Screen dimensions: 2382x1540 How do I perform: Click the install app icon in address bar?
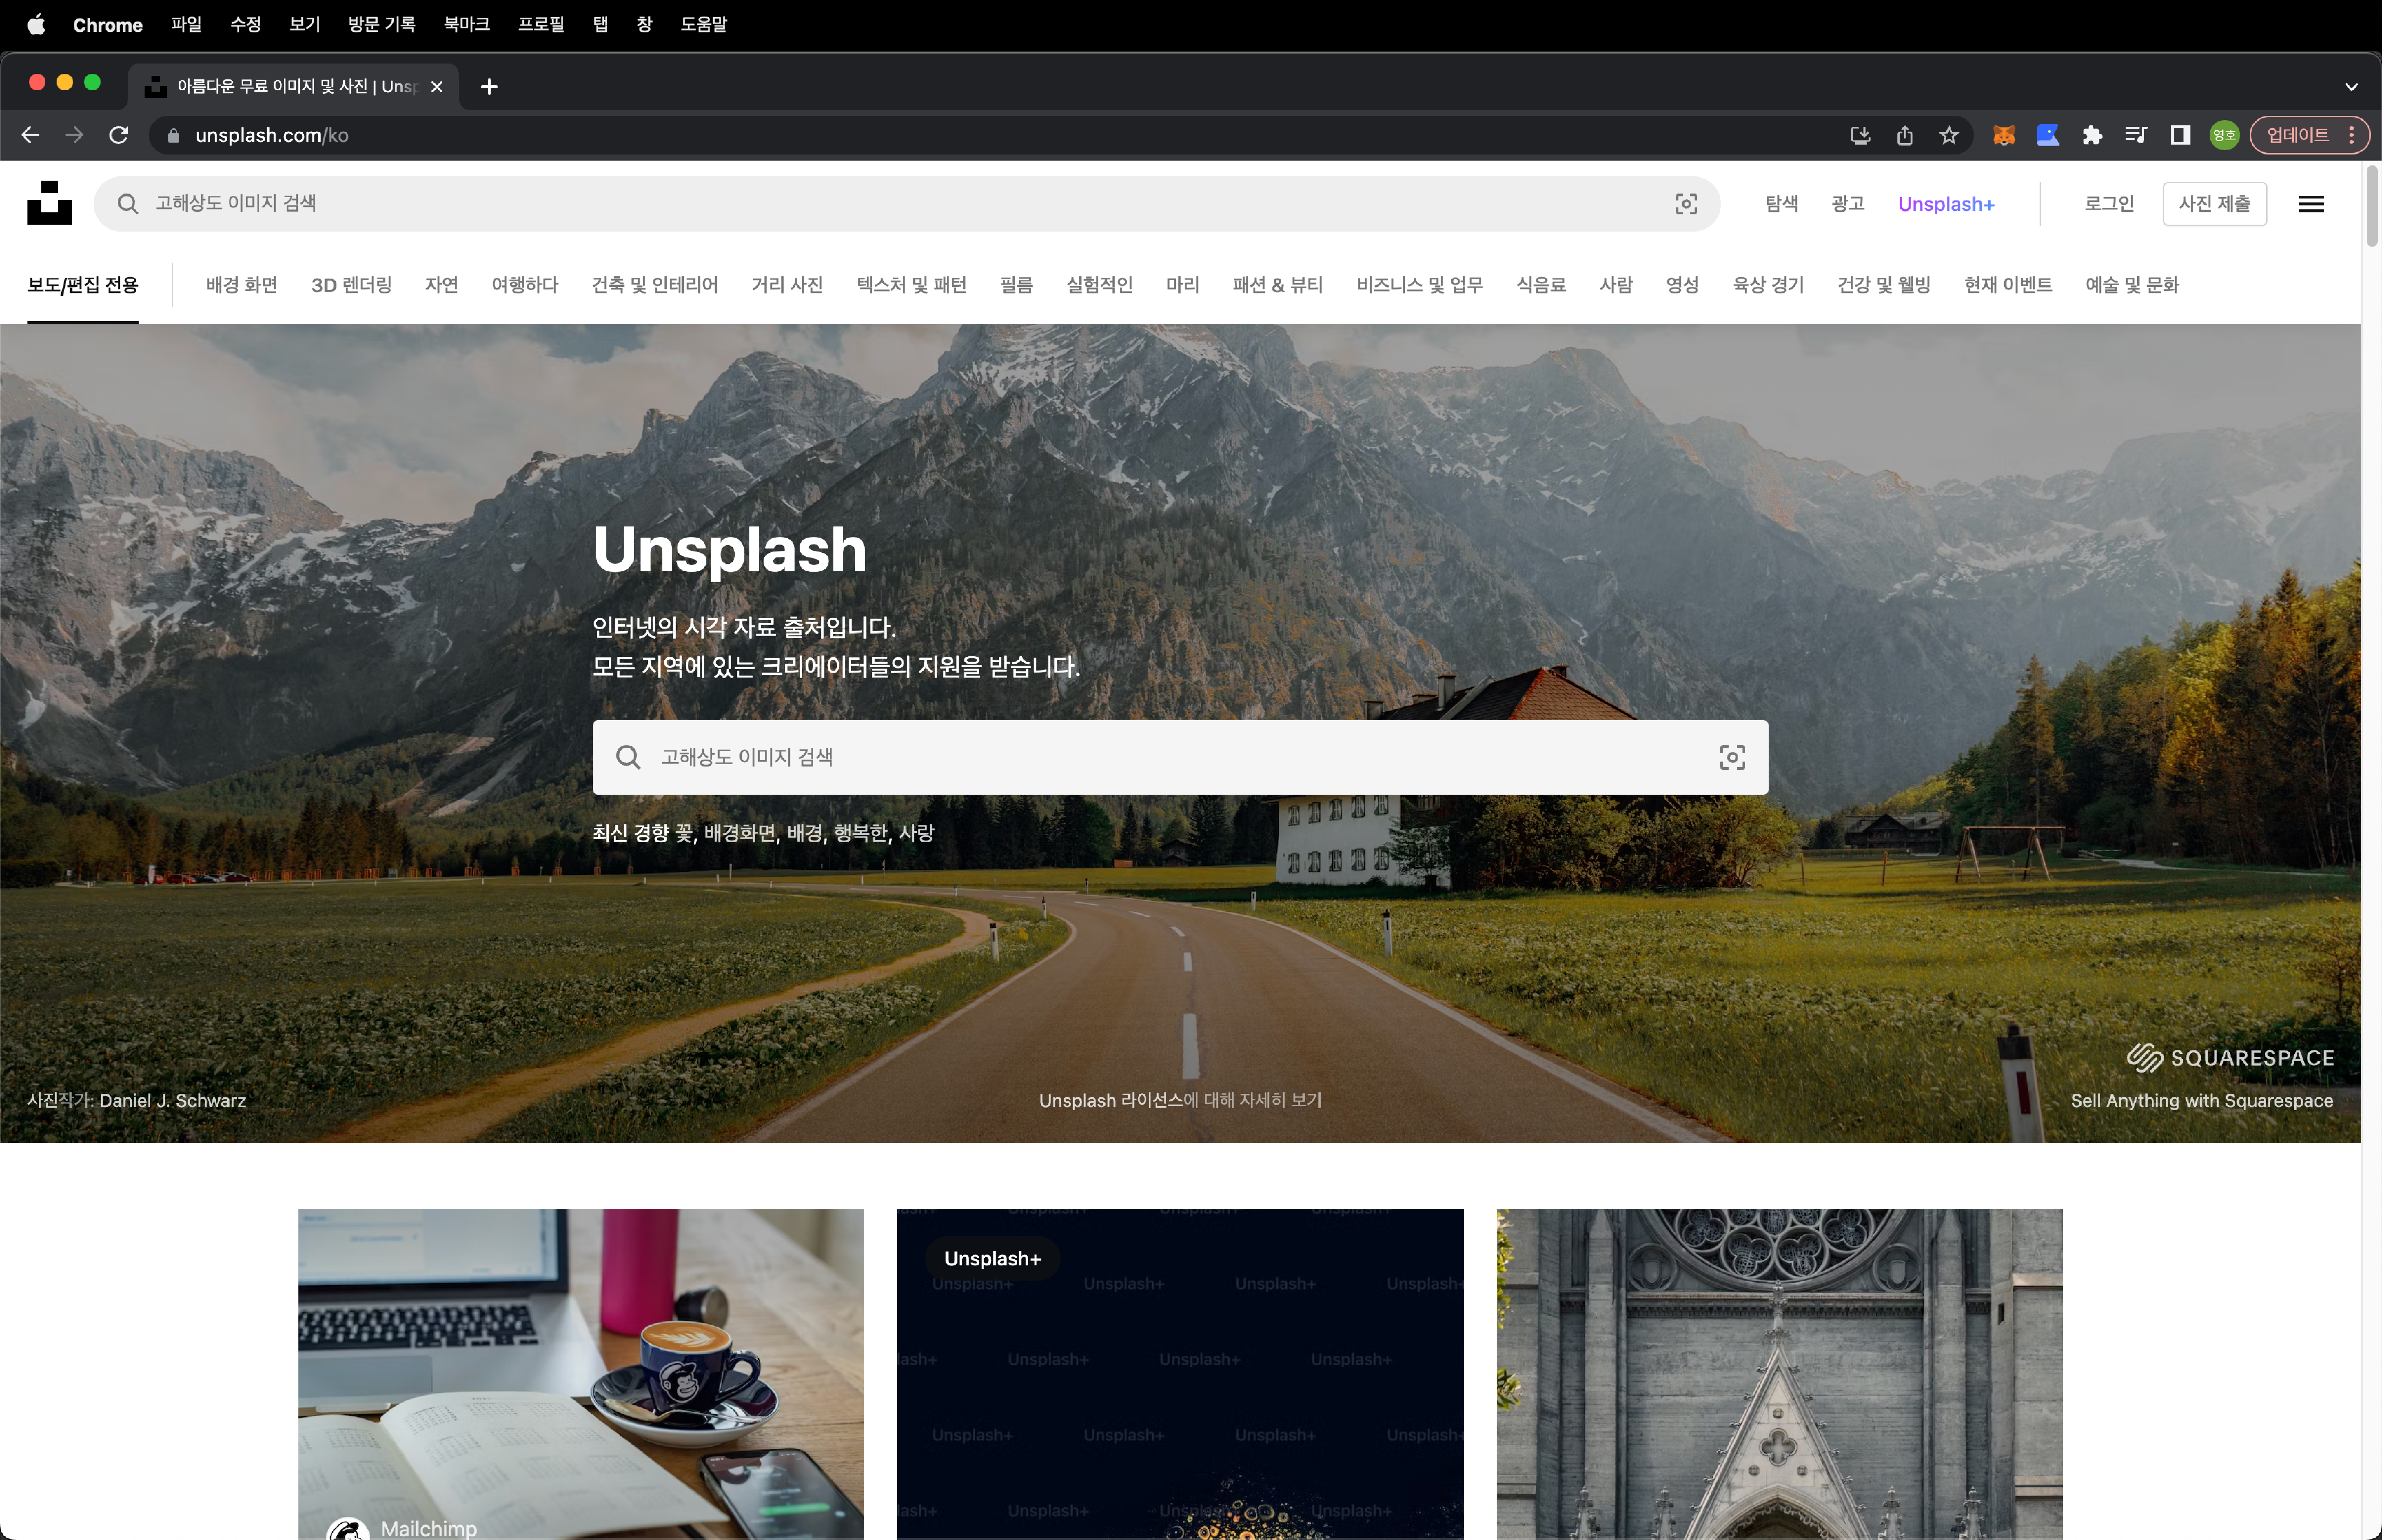point(1860,135)
